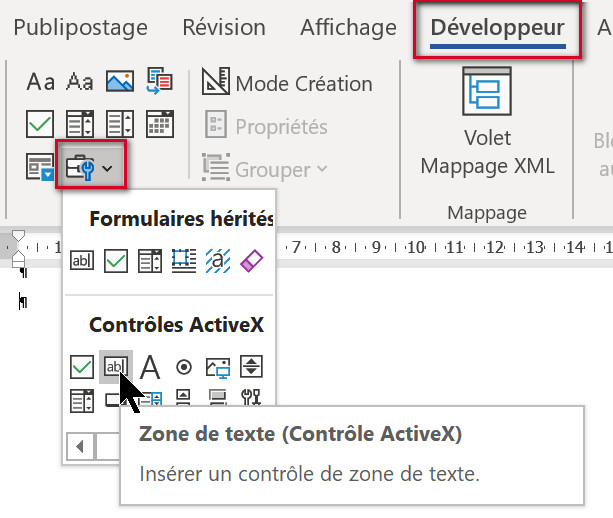Toggle legacy form field shading

[218, 261]
